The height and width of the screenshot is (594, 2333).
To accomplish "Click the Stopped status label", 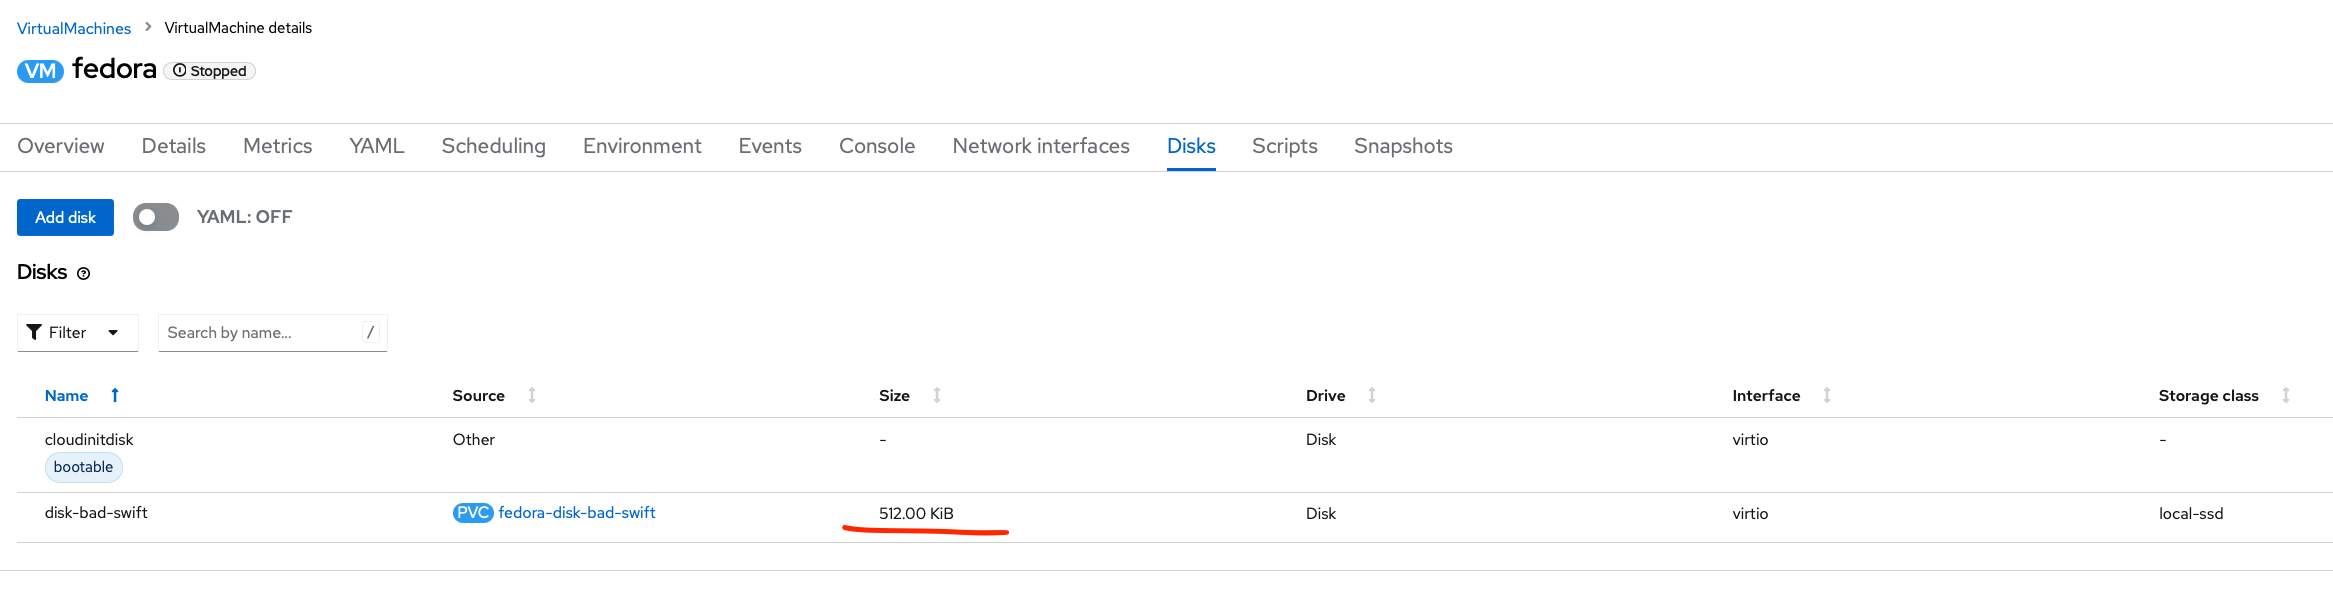I will [210, 71].
